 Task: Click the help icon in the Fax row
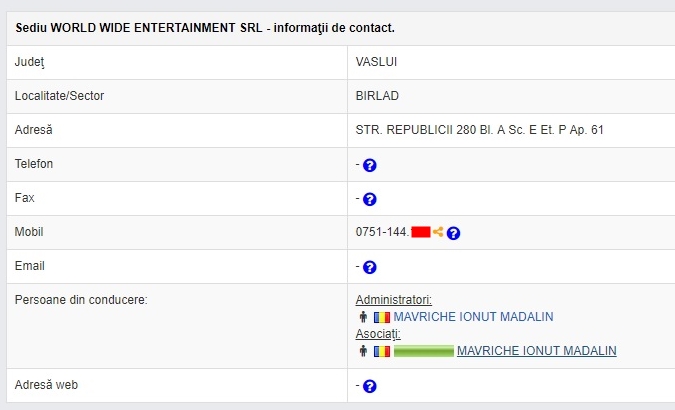point(370,199)
